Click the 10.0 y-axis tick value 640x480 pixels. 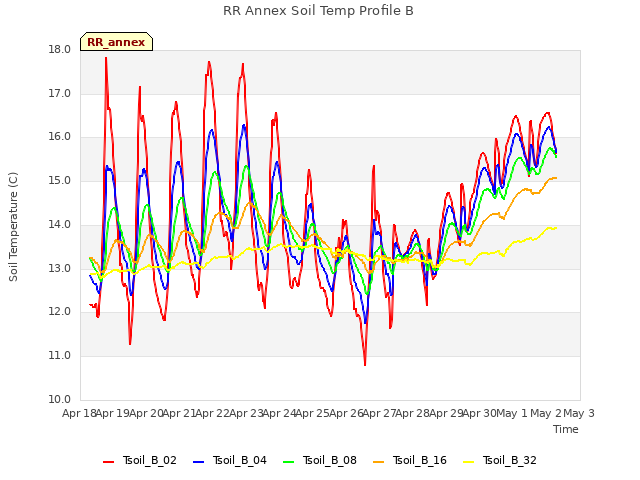[60, 399]
